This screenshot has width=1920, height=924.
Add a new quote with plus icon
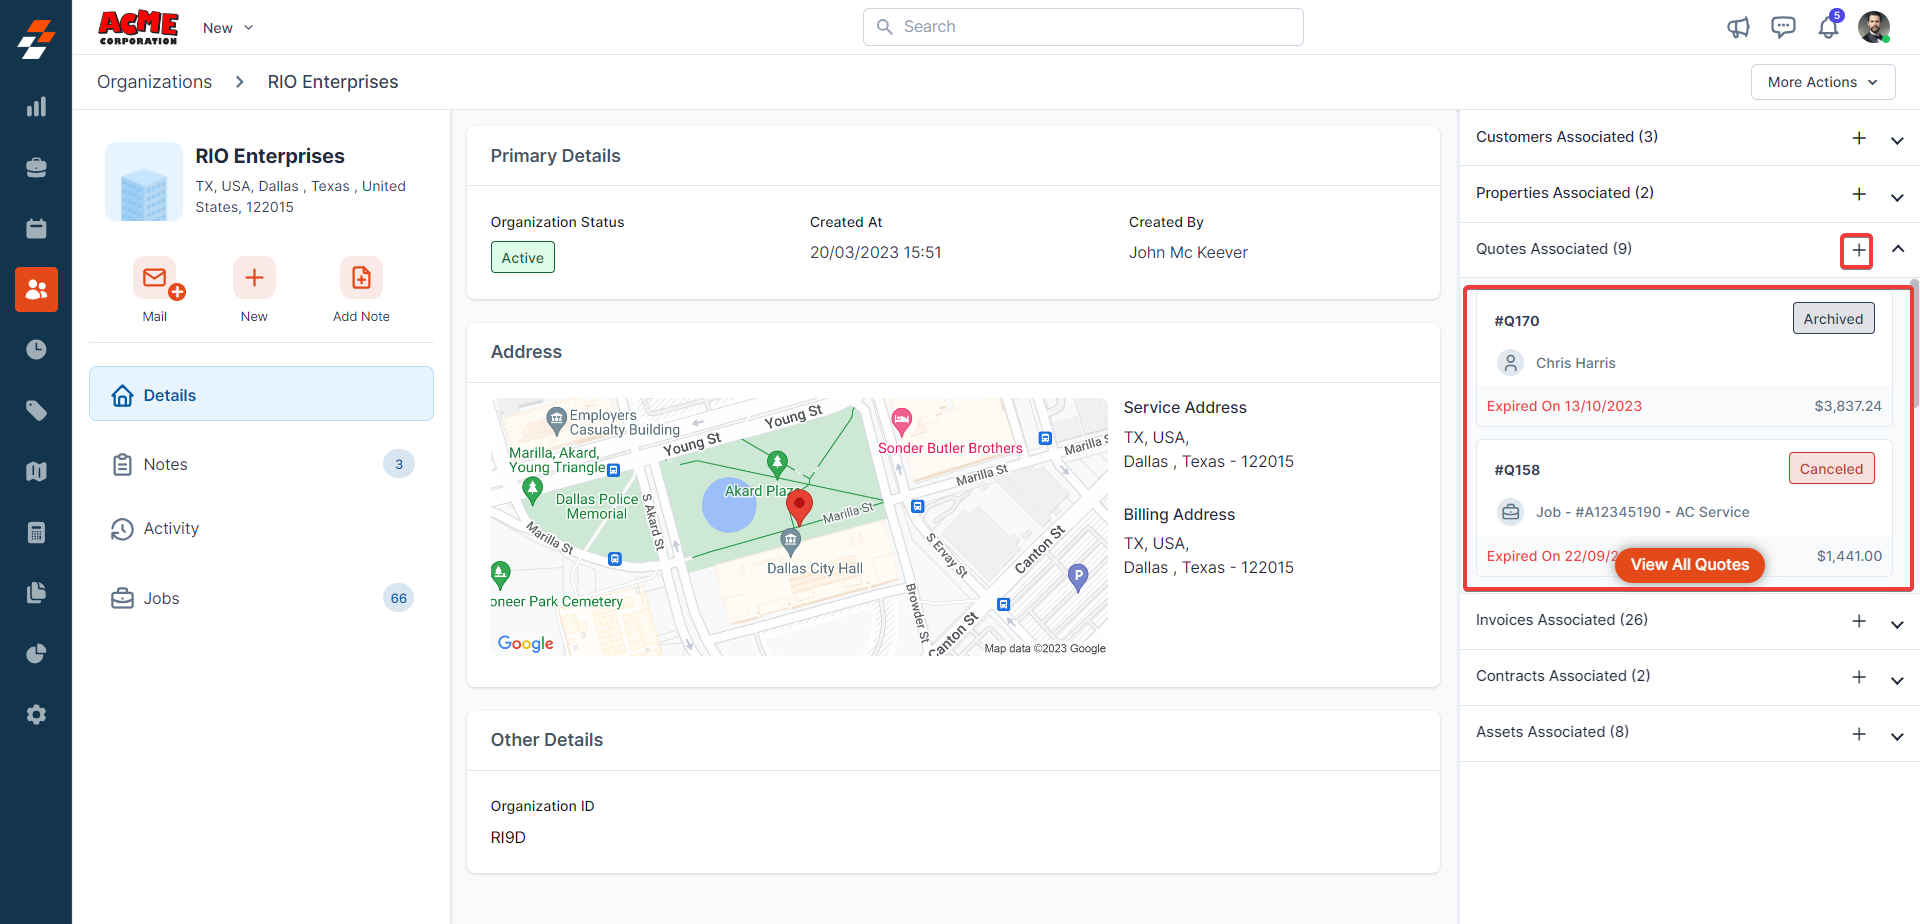pos(1857,250)
